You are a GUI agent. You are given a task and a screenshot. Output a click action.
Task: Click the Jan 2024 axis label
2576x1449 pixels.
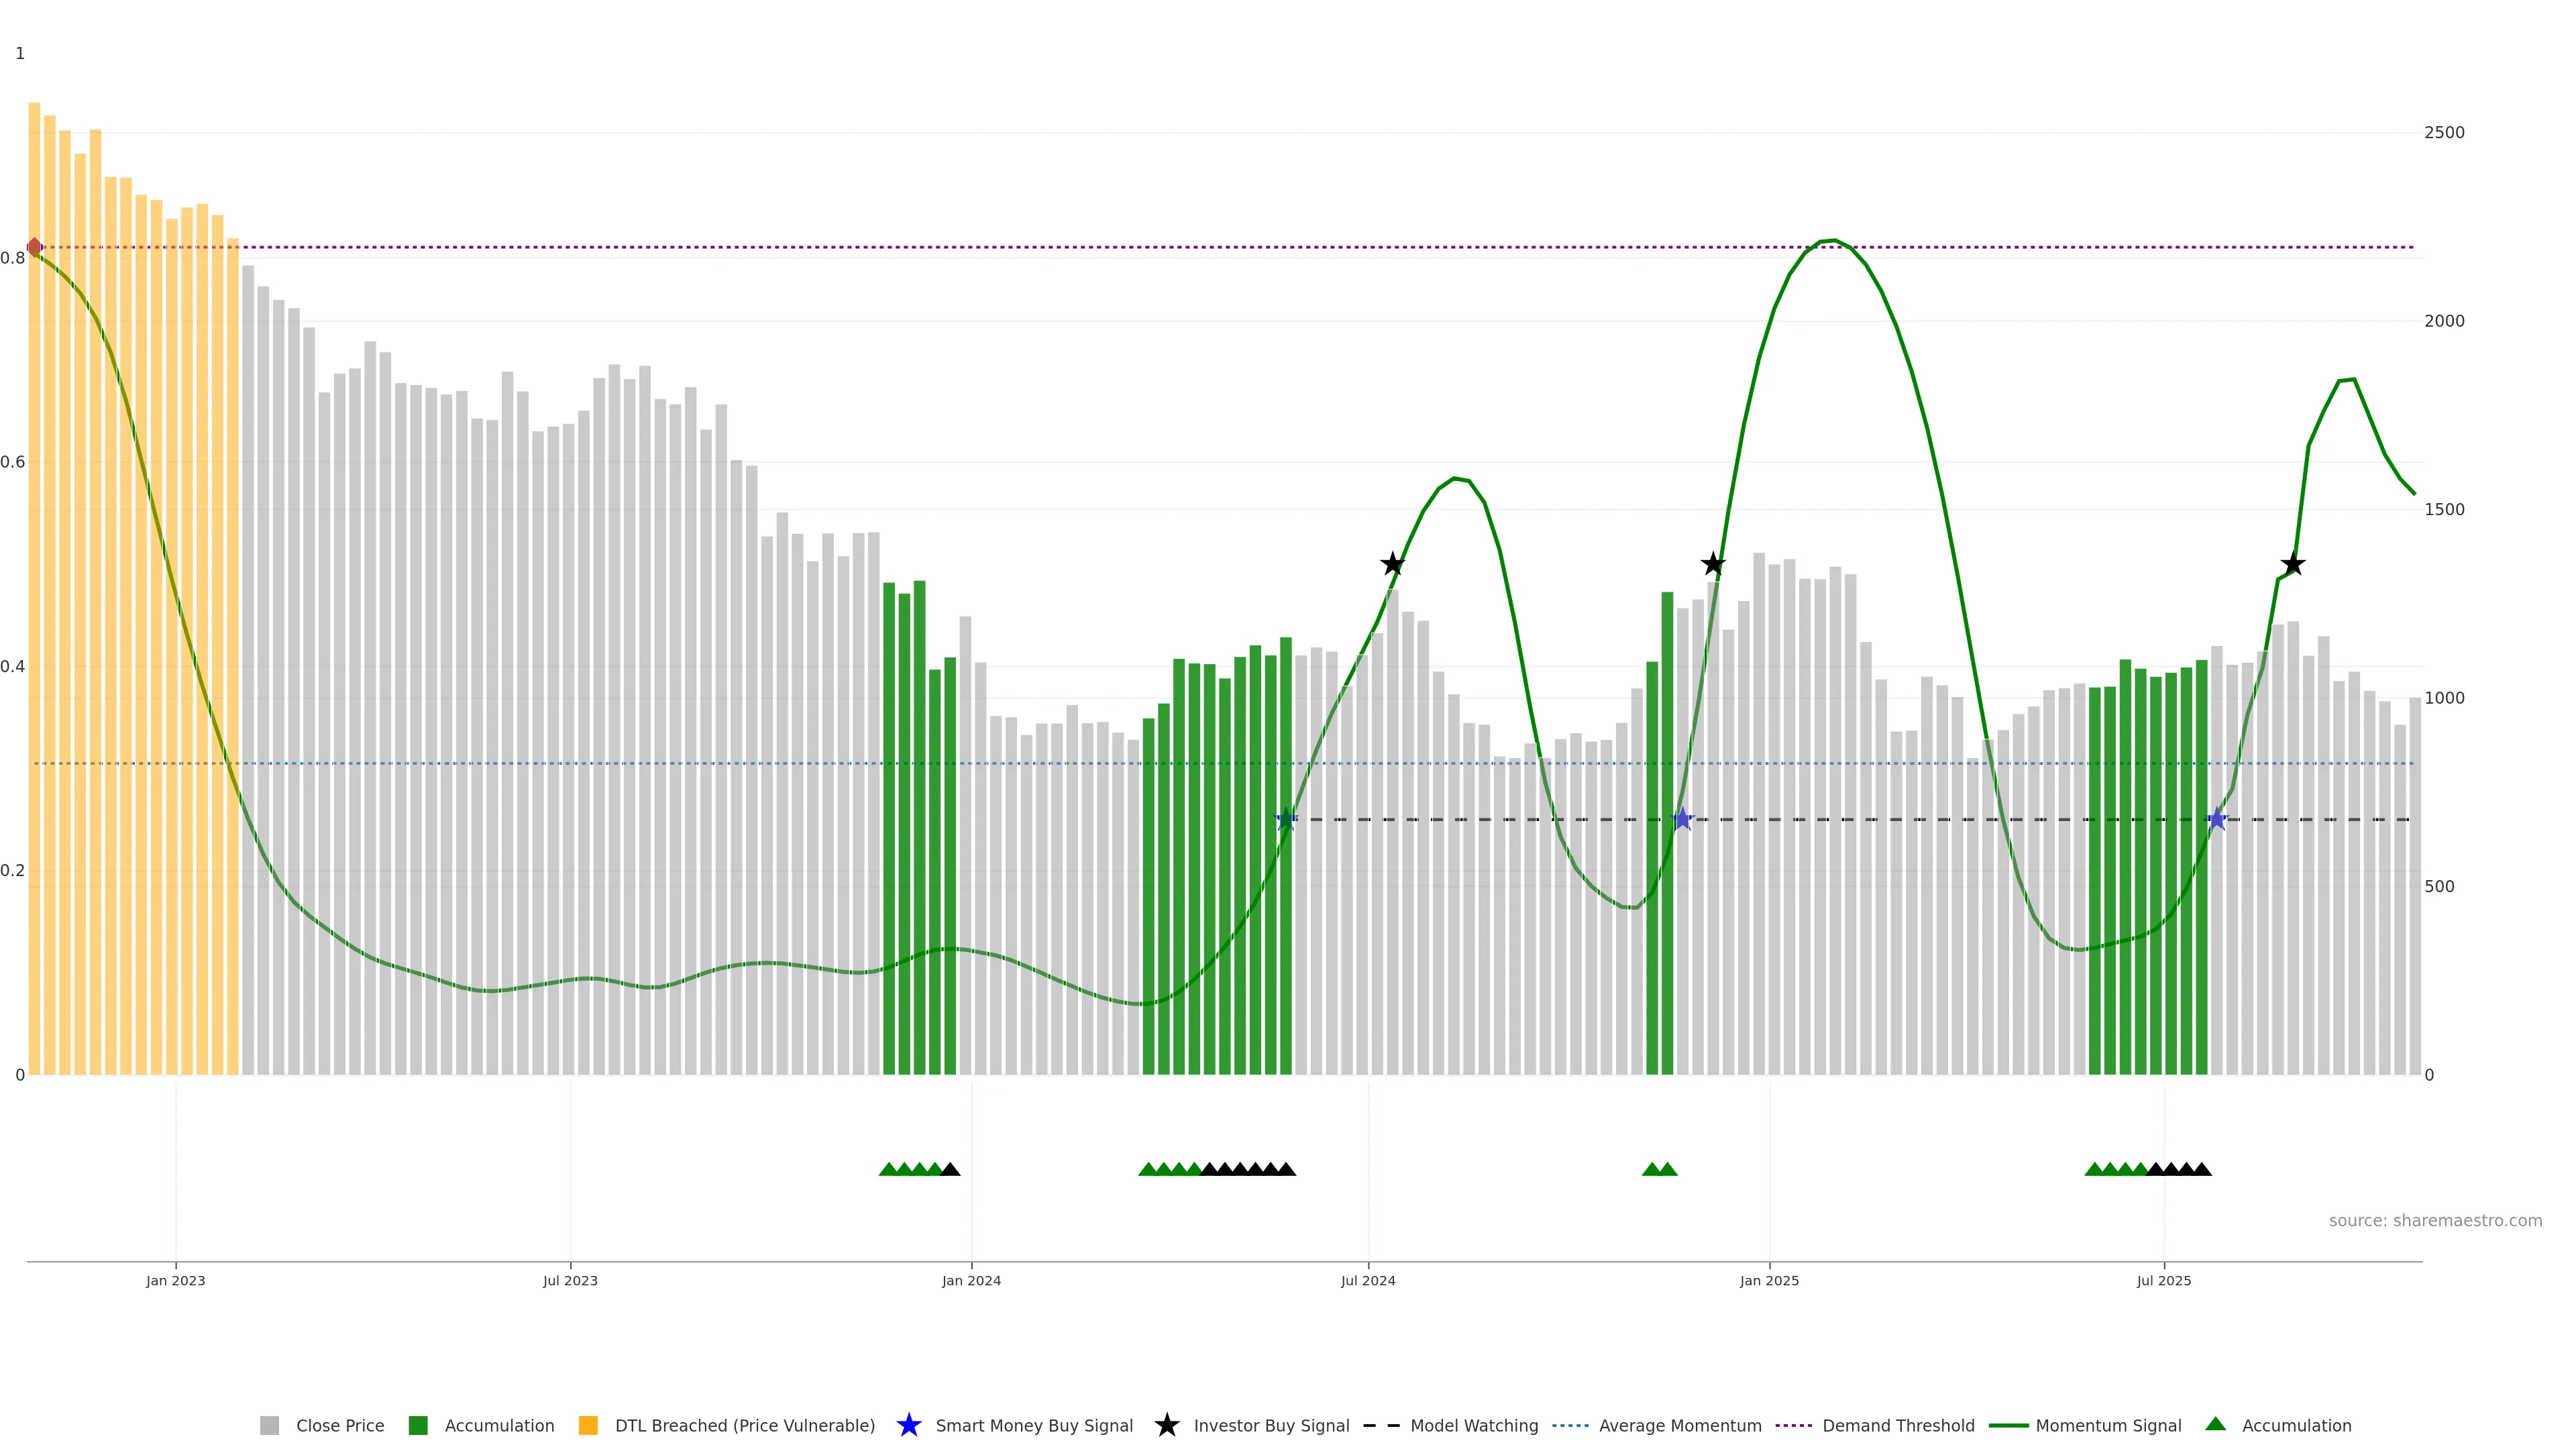[971, 1281]
